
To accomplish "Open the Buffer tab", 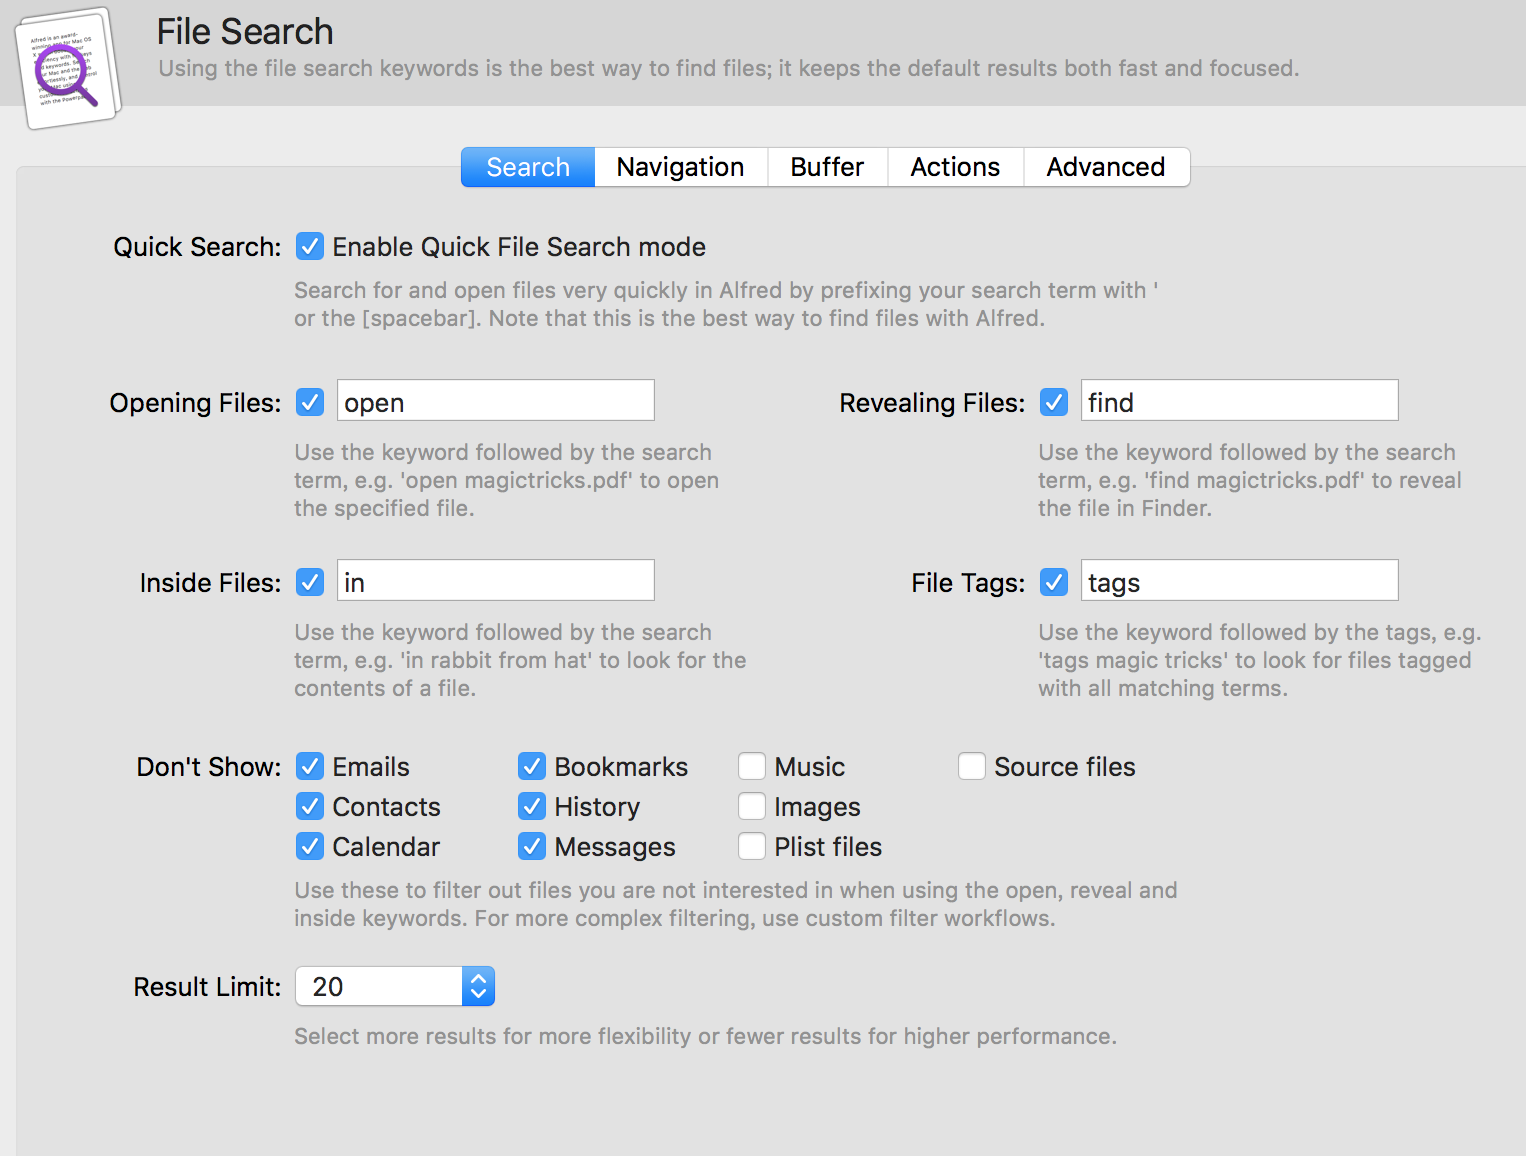I will click(827, 167).
